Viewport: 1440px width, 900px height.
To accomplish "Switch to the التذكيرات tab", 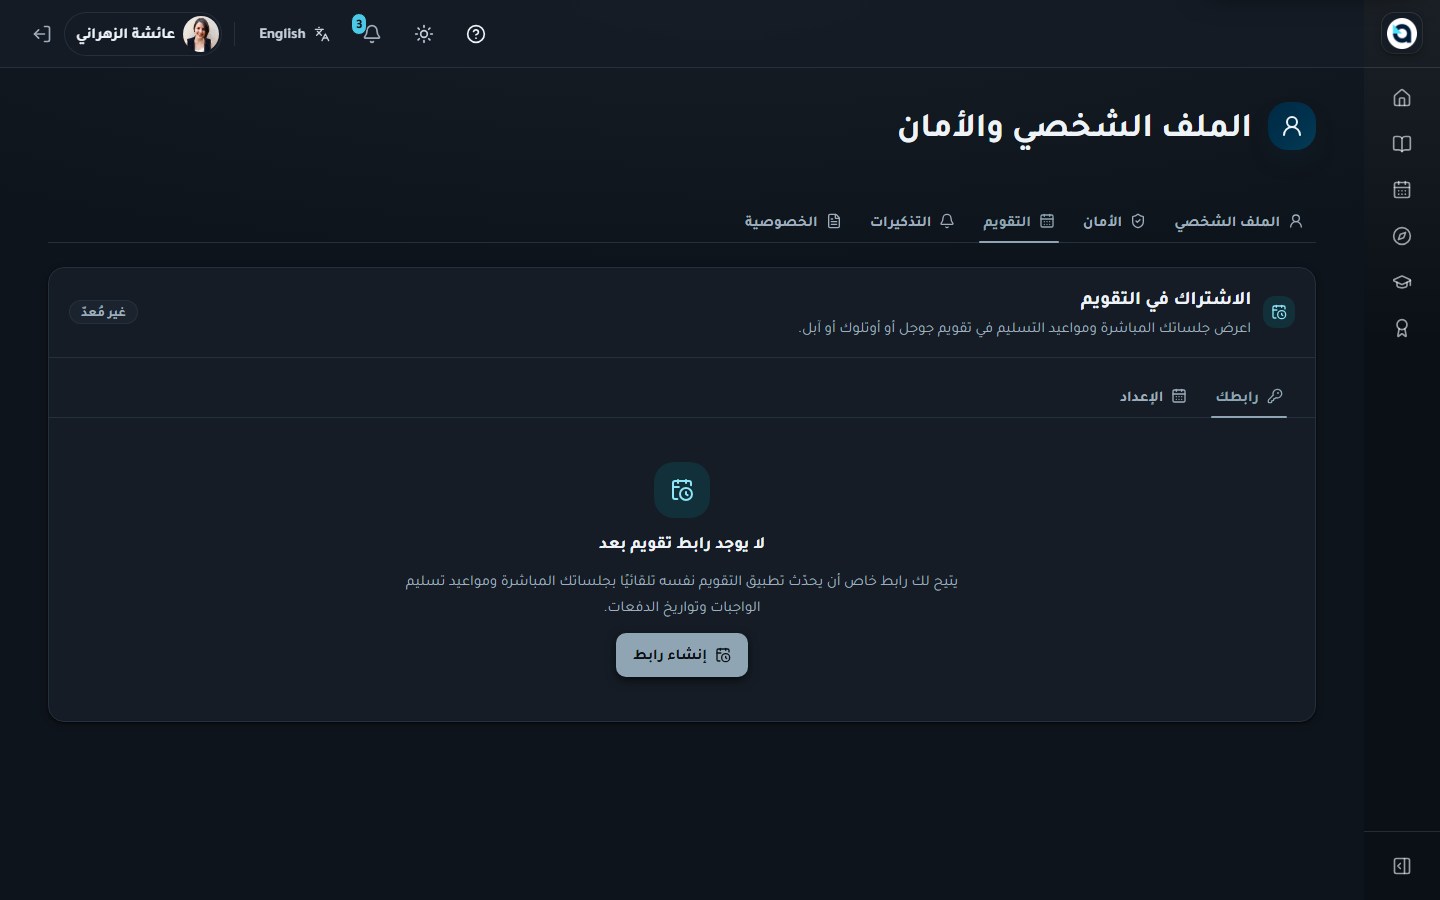I will pyautogui.click(x=912, y=221).
